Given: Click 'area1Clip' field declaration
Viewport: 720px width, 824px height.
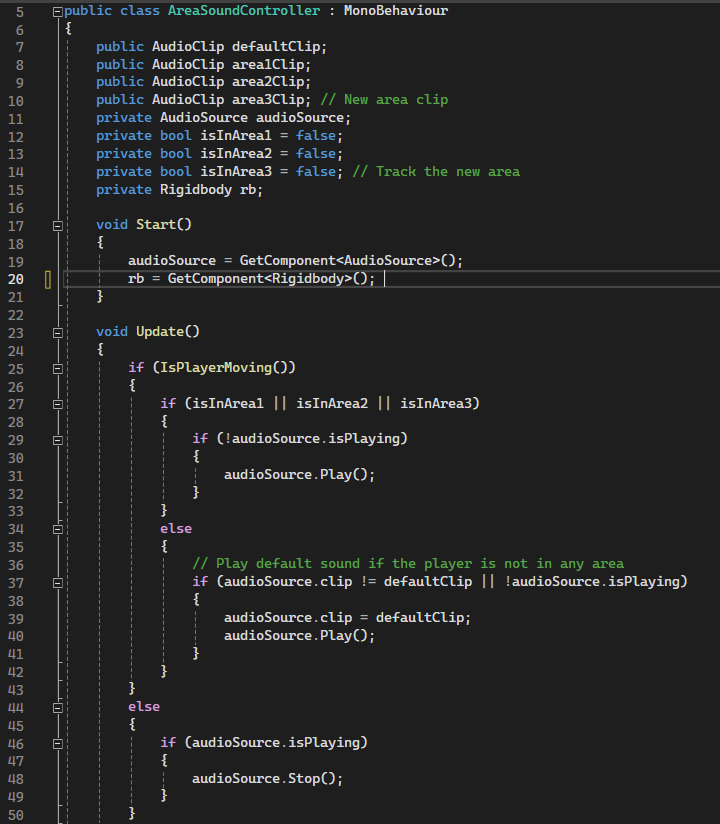Looking at the screenshot, I should (268, 65).
